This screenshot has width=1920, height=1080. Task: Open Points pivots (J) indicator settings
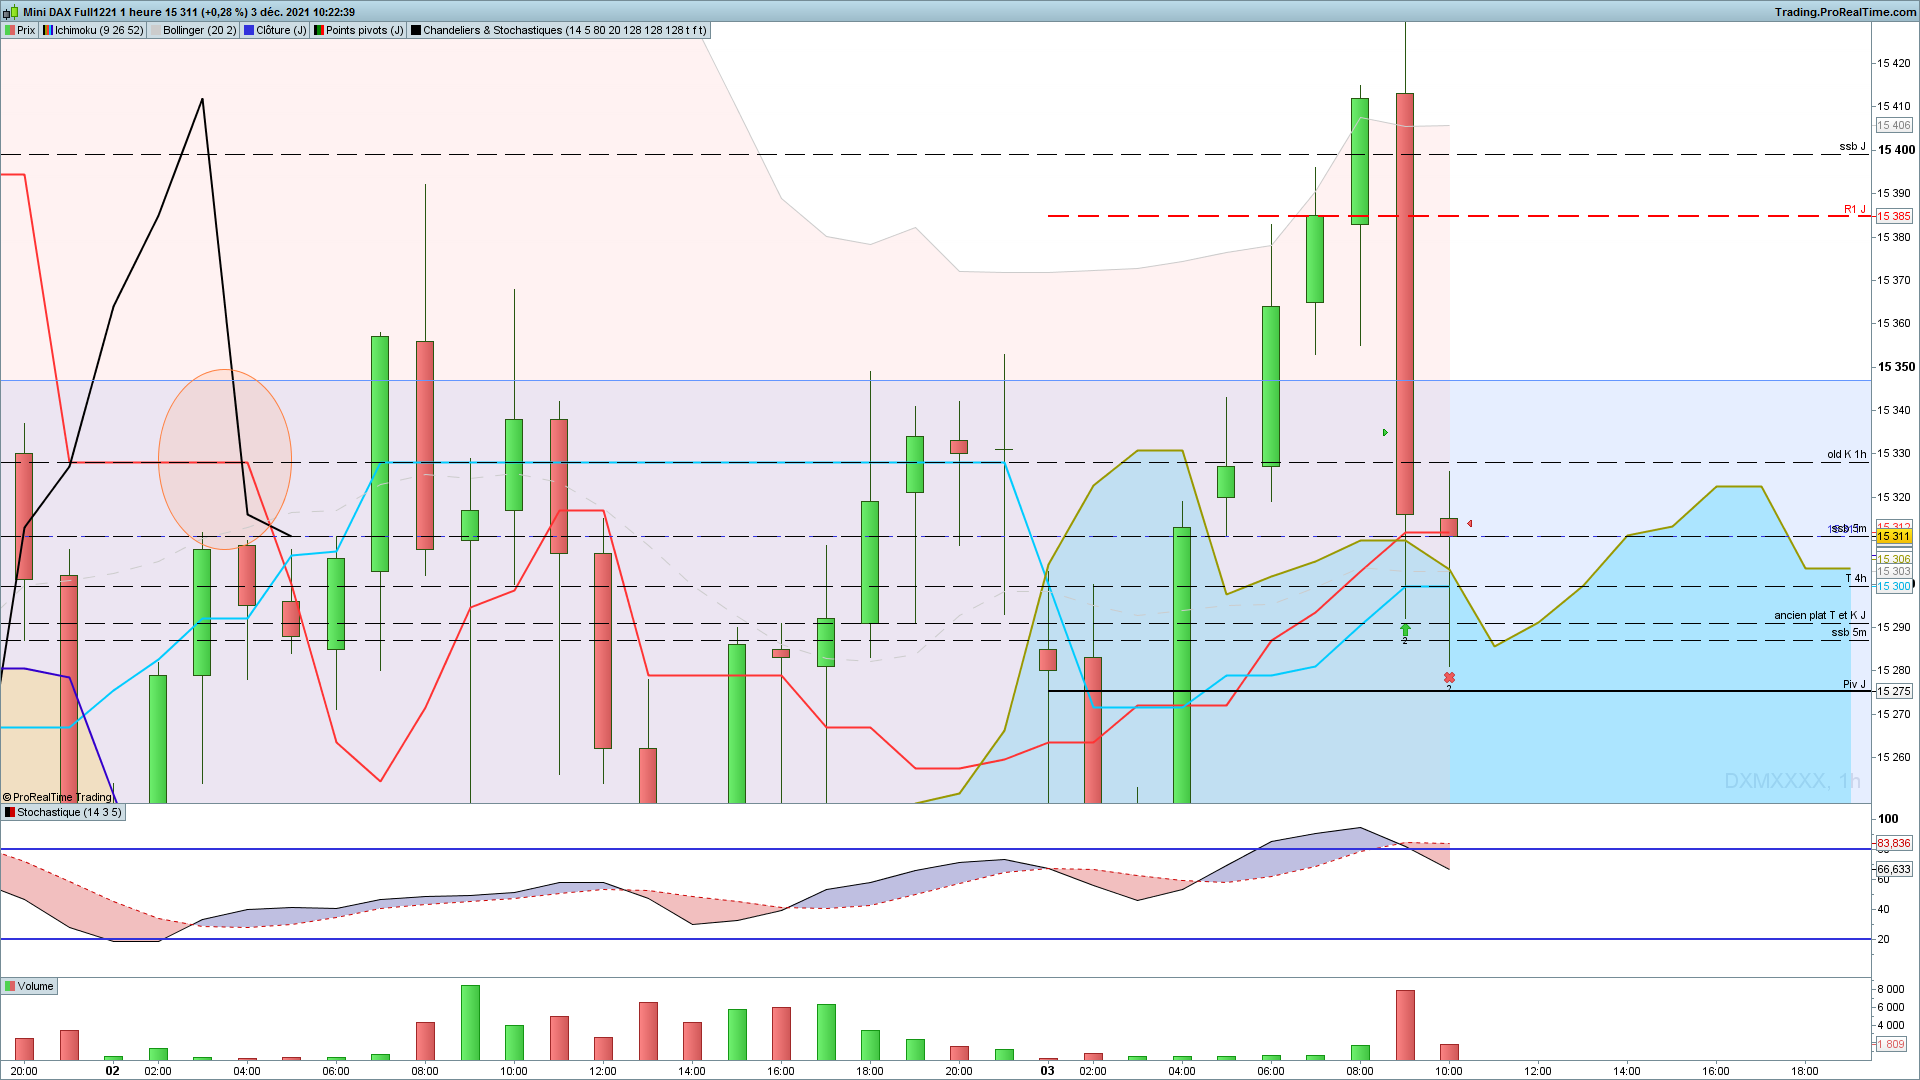[359, 30]
